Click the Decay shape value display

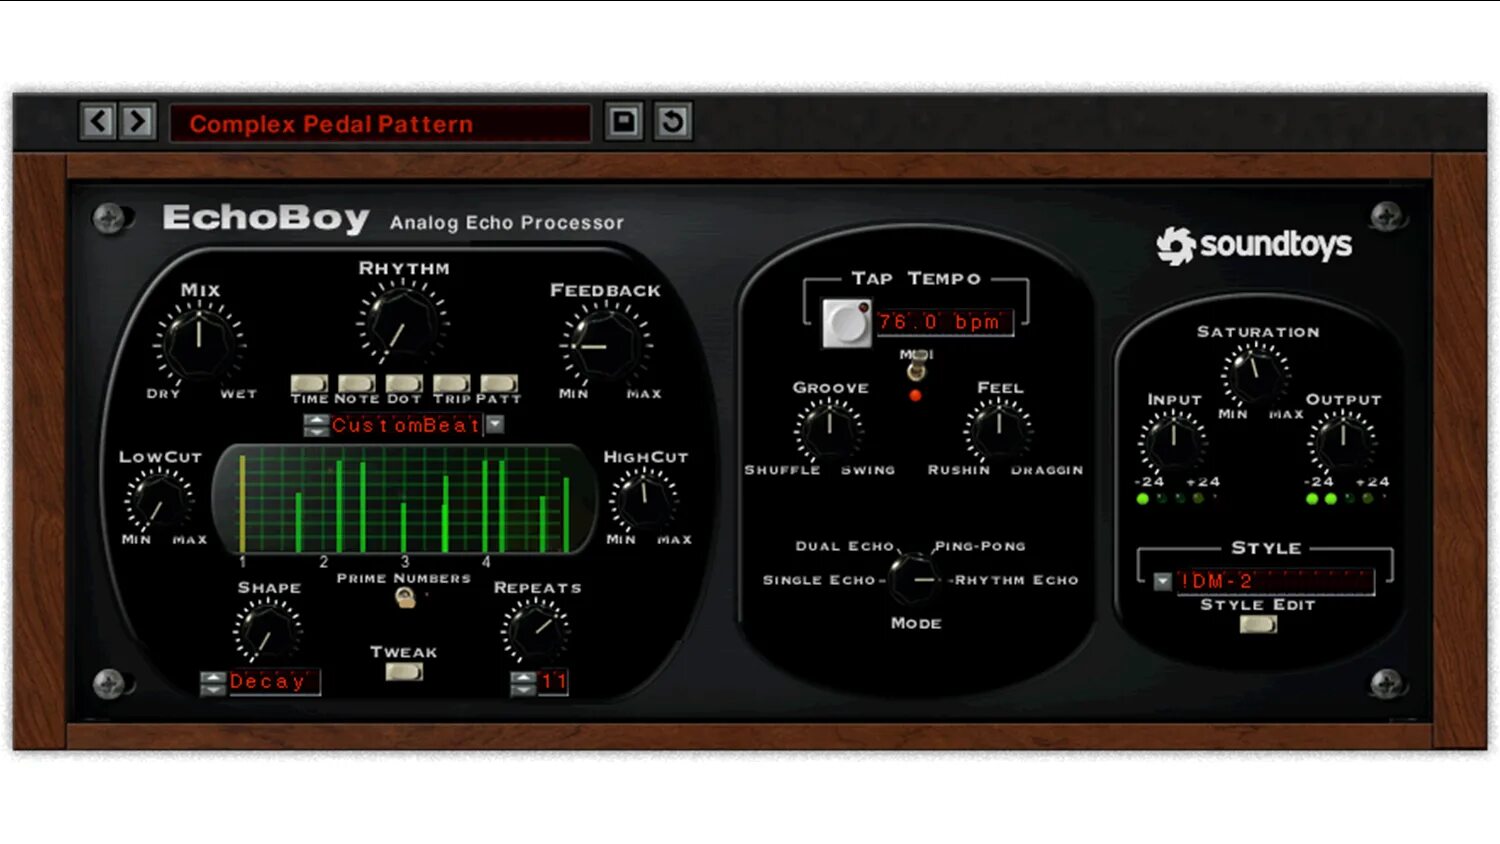click(x=274, y=682)
